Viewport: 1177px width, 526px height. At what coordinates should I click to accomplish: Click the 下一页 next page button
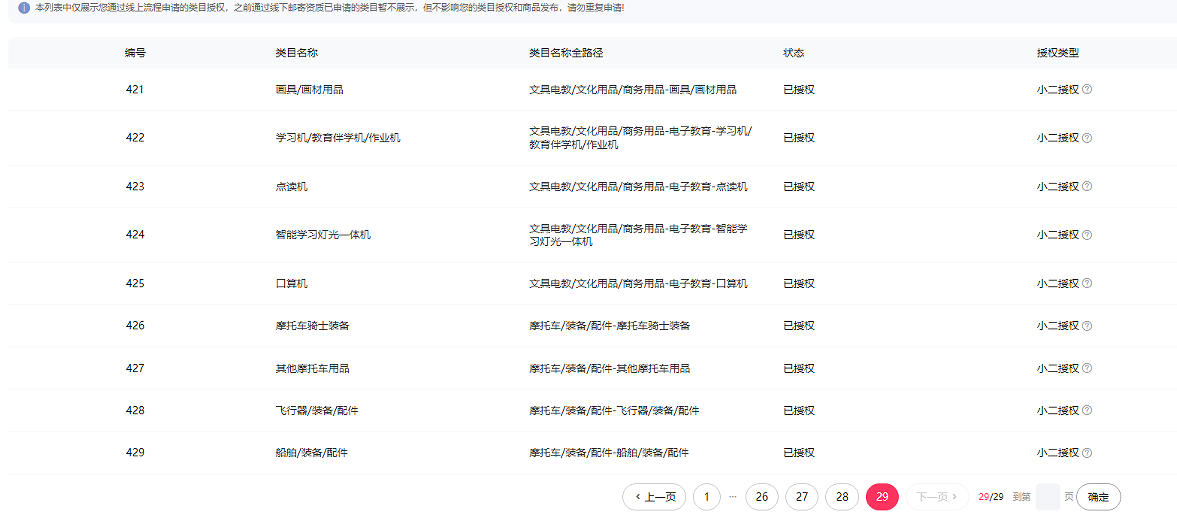click(937, 497)
